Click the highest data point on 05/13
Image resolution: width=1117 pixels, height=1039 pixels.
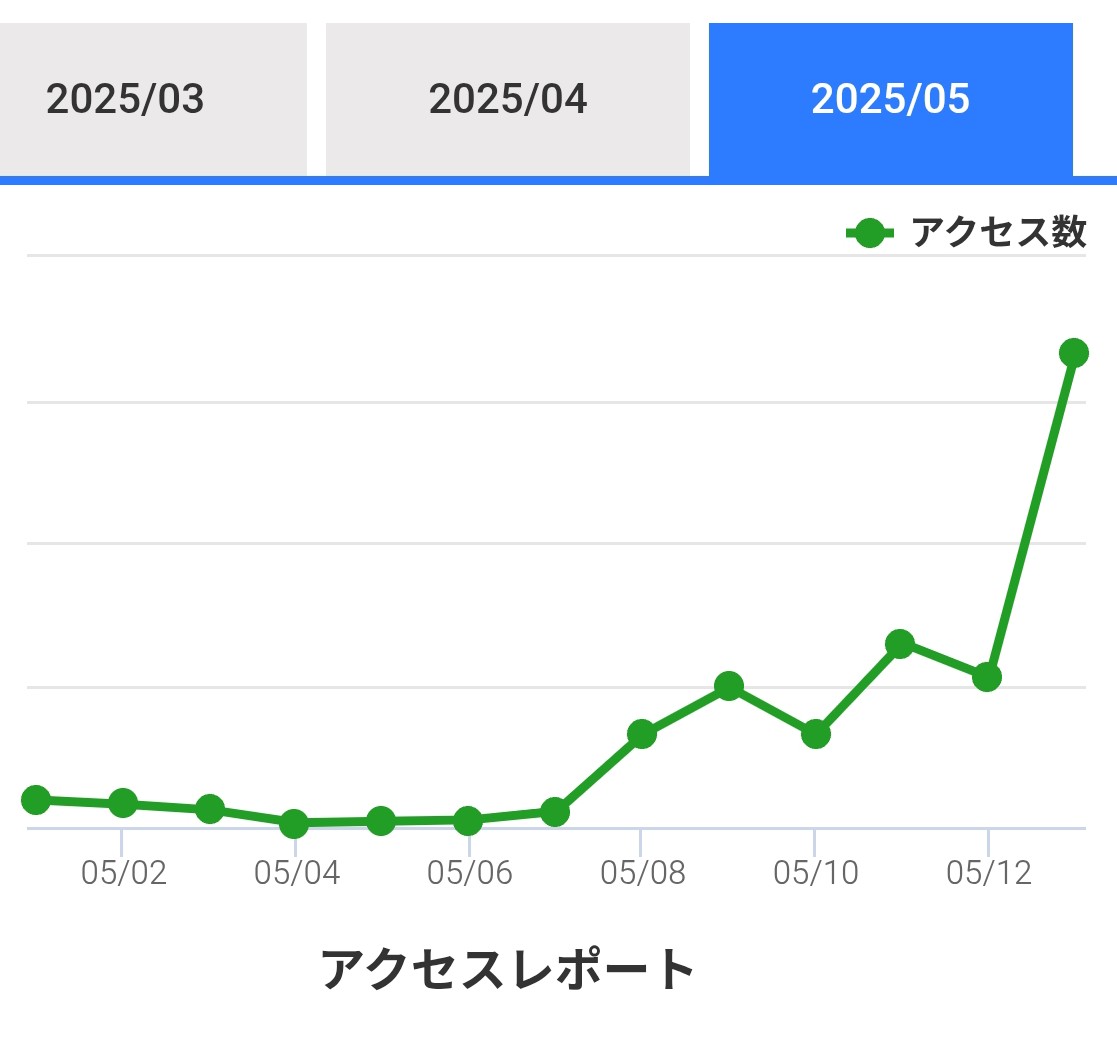point(1074,353)
